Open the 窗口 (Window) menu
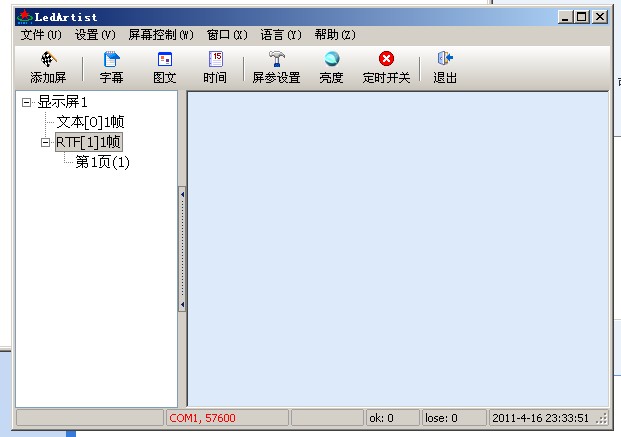 click(226, 35)
